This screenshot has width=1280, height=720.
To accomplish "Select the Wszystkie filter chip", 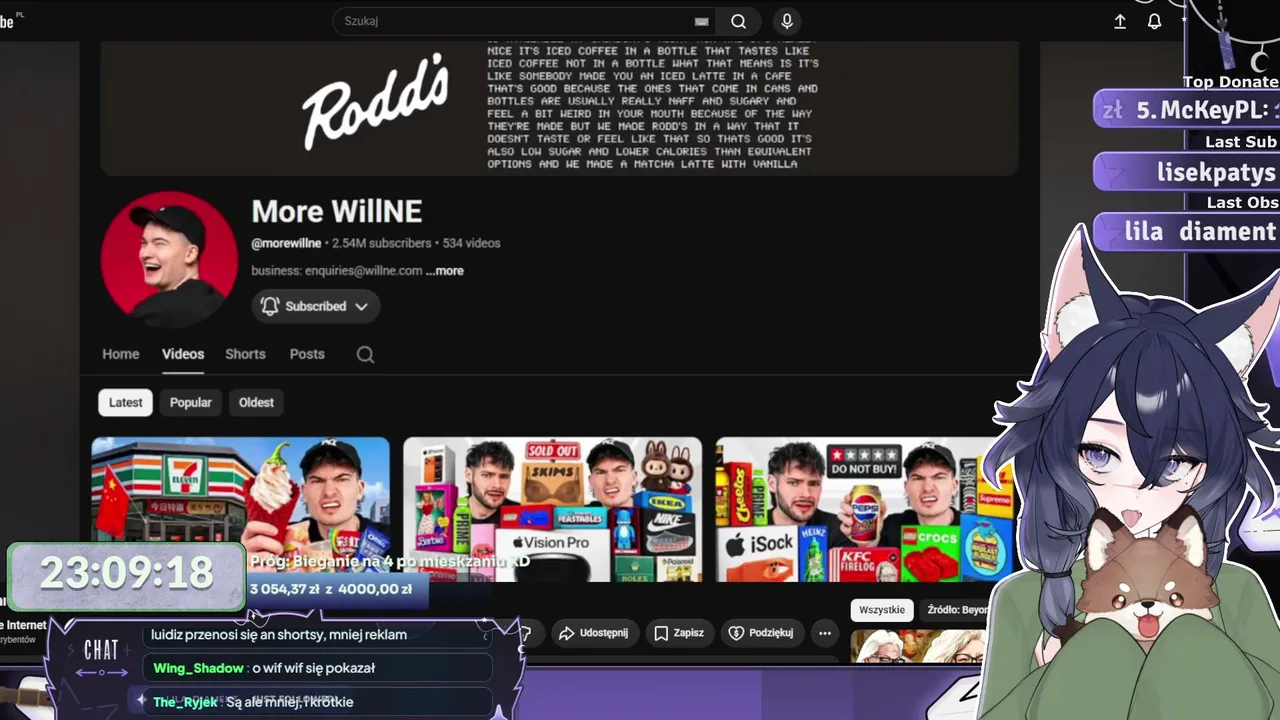I will pos(882,610).
